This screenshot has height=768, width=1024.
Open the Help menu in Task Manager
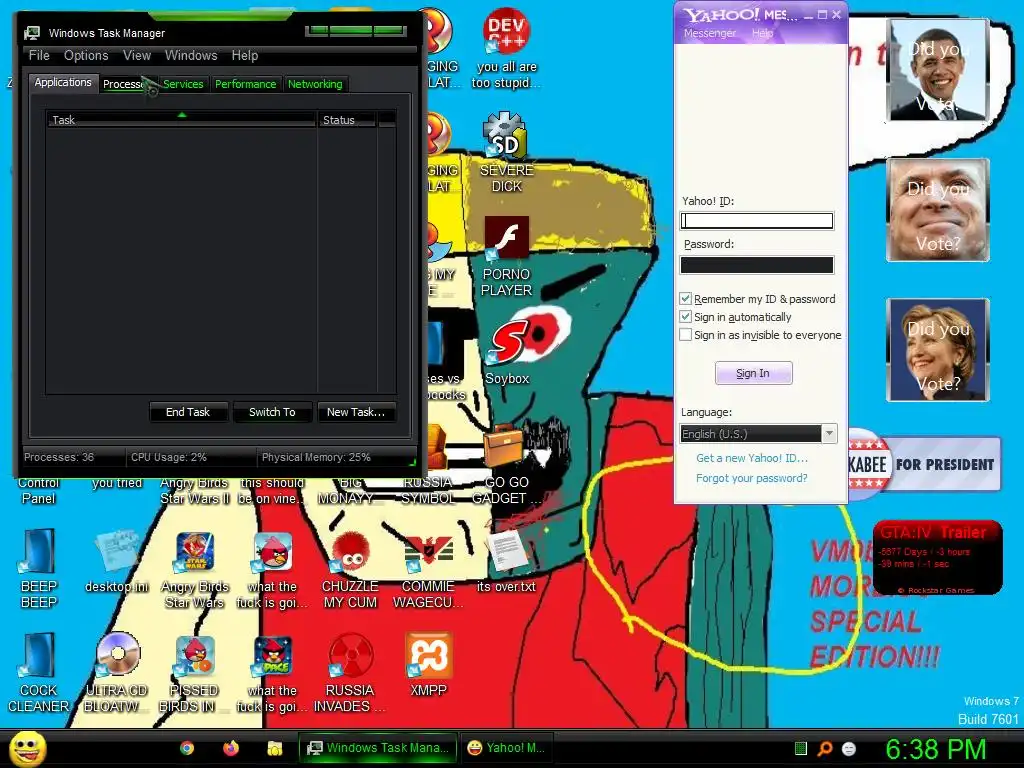coord(245,56)
